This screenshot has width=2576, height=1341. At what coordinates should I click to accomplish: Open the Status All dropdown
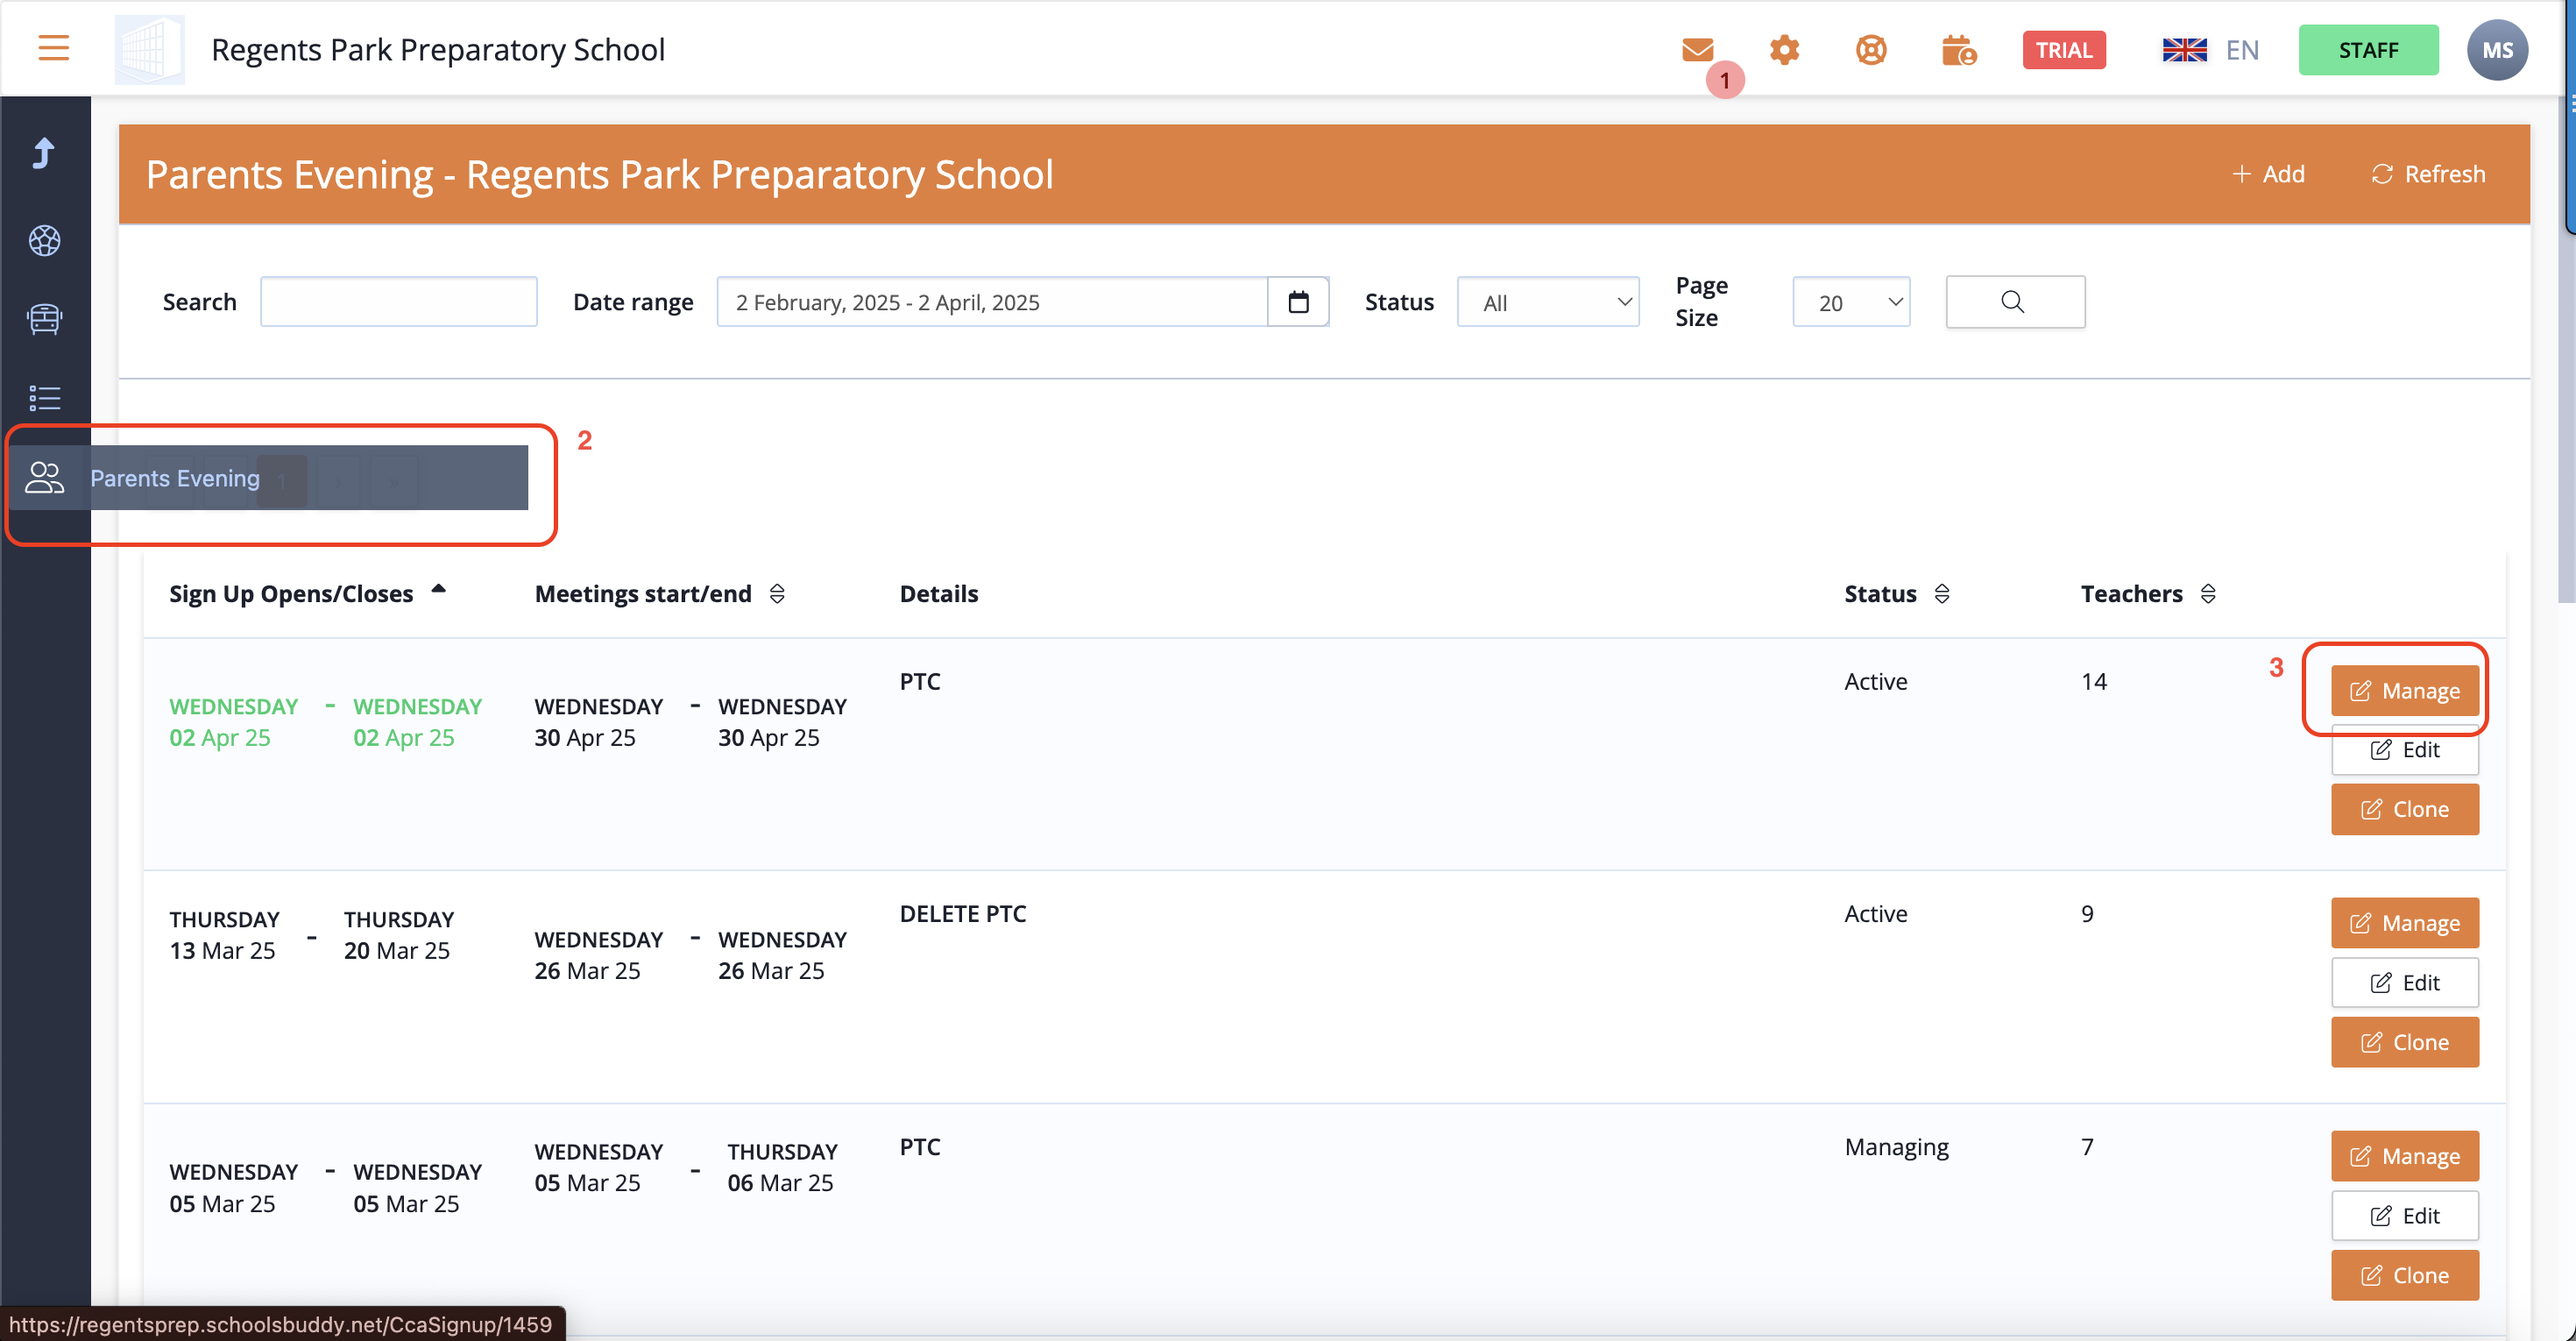1548,302
